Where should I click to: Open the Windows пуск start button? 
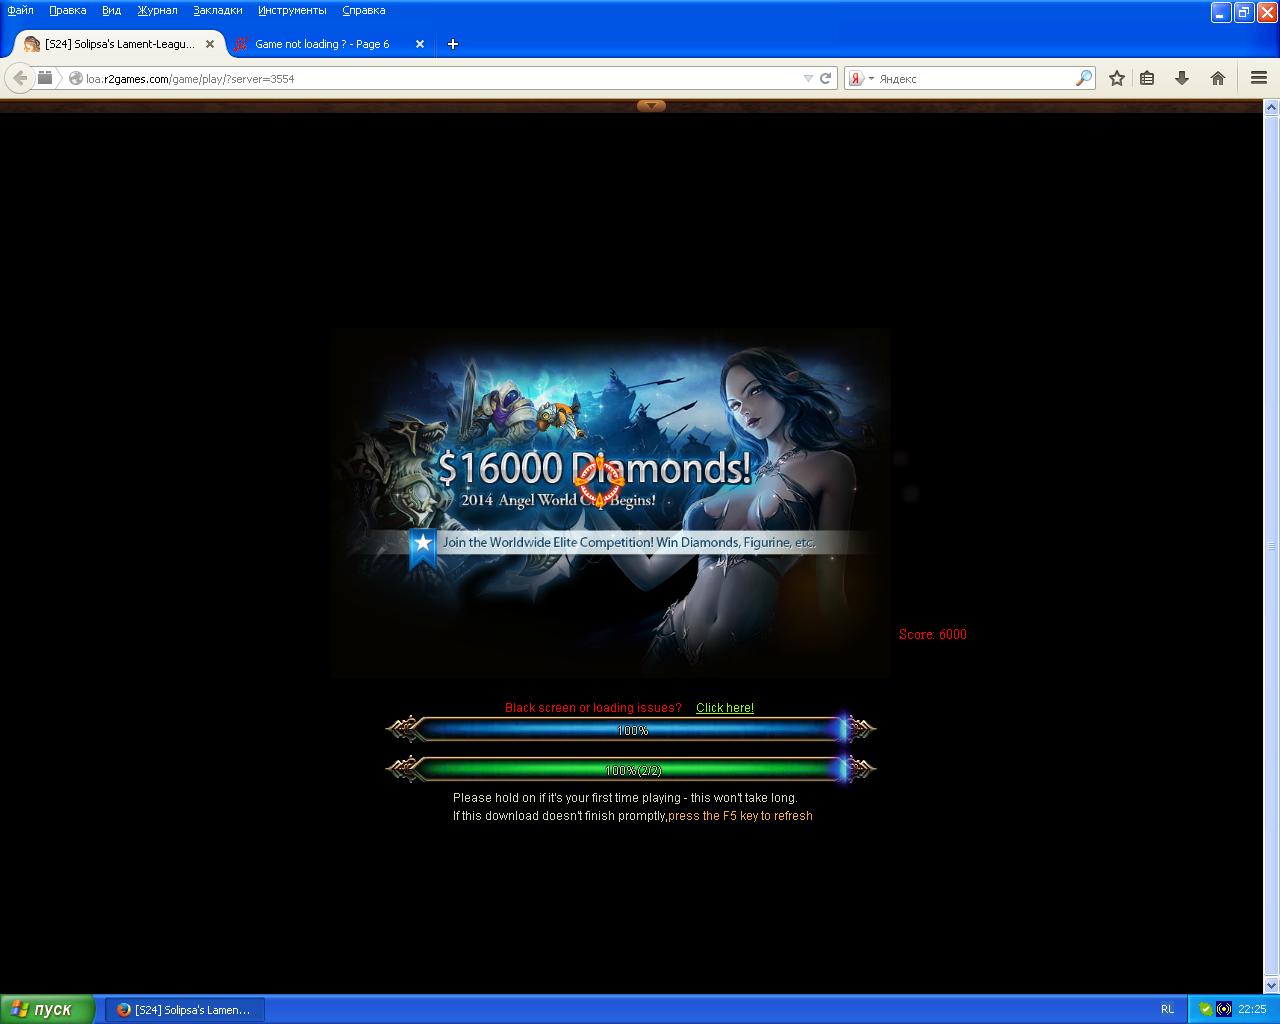(x=48, y=1009)
